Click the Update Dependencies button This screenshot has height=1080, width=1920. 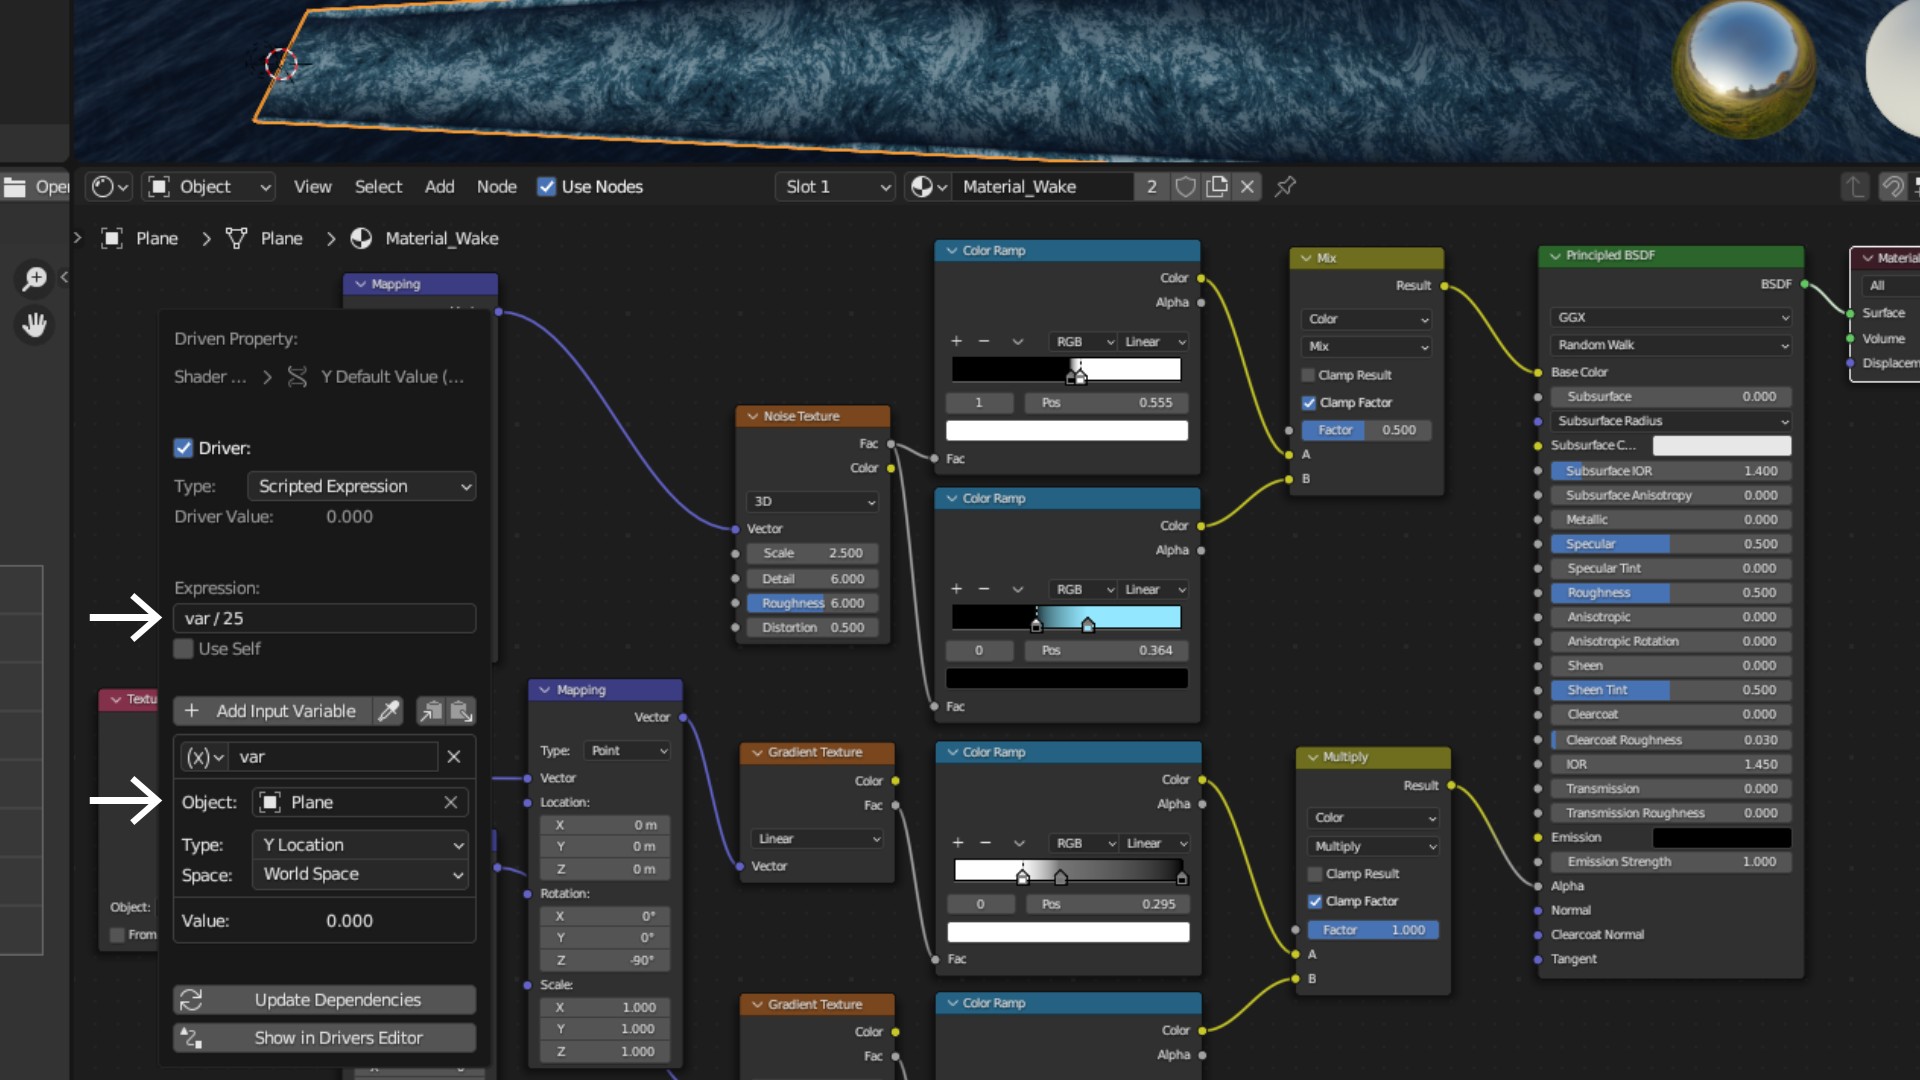324,1000
